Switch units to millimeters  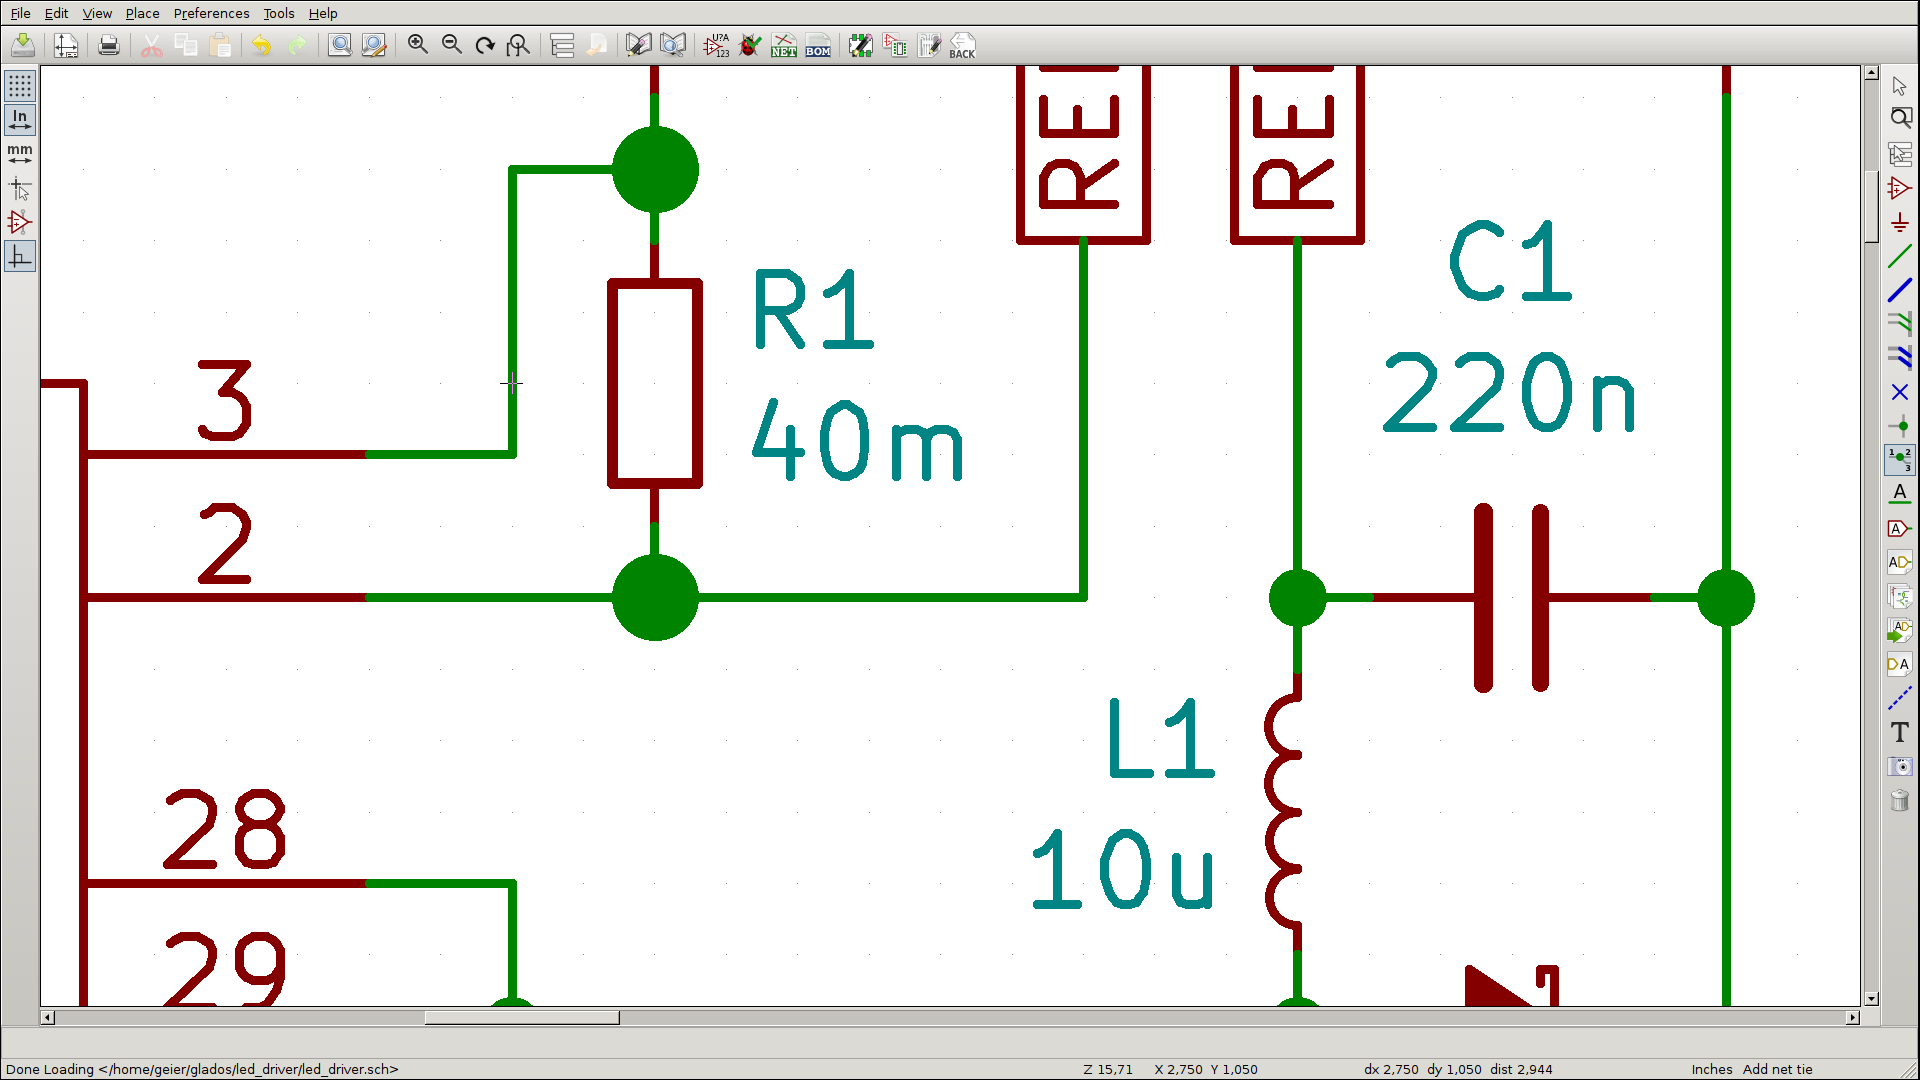point(19,153)
